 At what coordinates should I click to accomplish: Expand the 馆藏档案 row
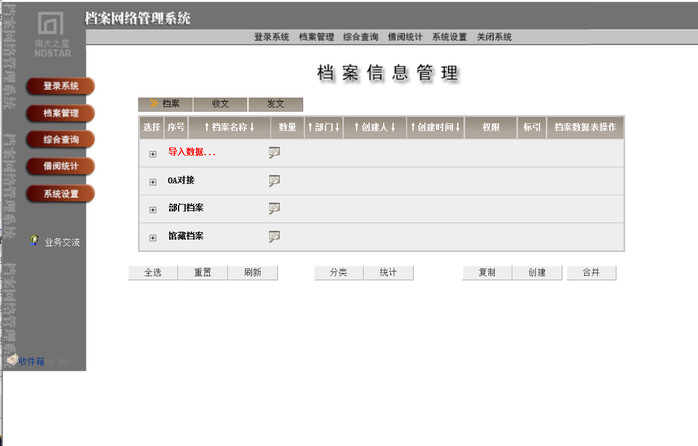153,238
